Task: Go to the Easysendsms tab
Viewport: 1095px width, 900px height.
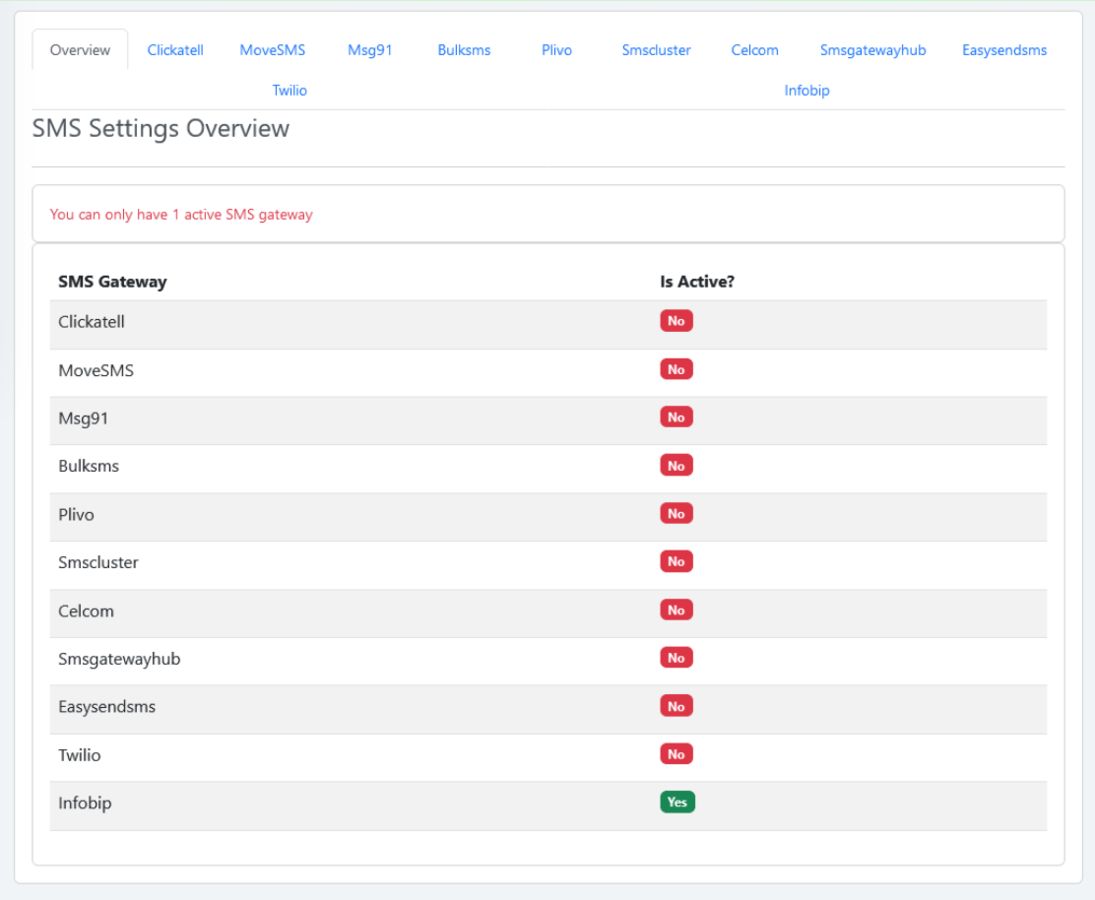Action: (x=1004, y=50)
